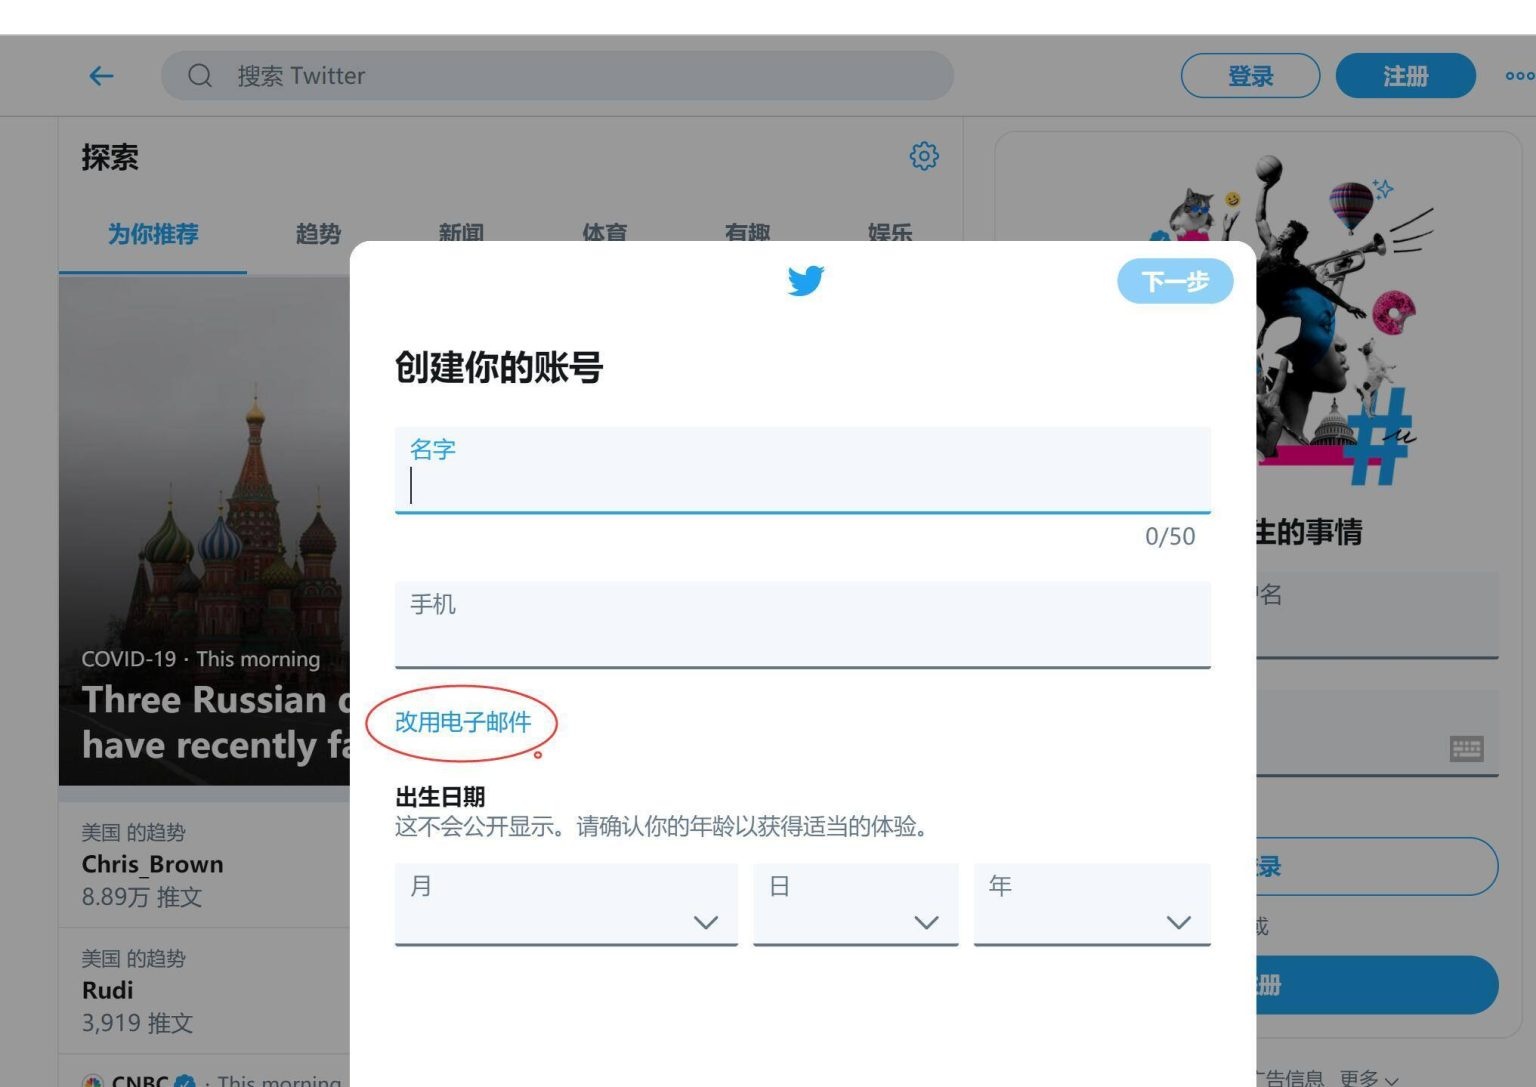Click the 改用电子邮件 link
1536x1087 pixels.
coord(461,722)
